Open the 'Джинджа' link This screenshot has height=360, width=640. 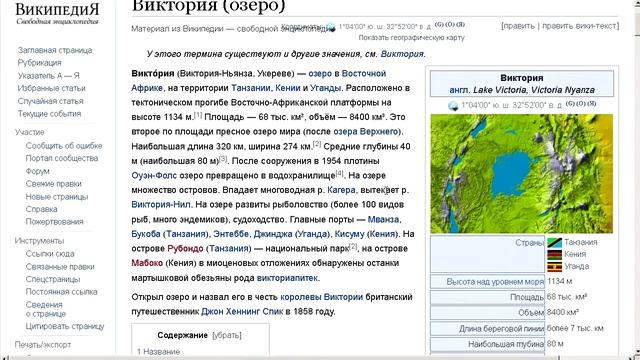click(273, 234)
